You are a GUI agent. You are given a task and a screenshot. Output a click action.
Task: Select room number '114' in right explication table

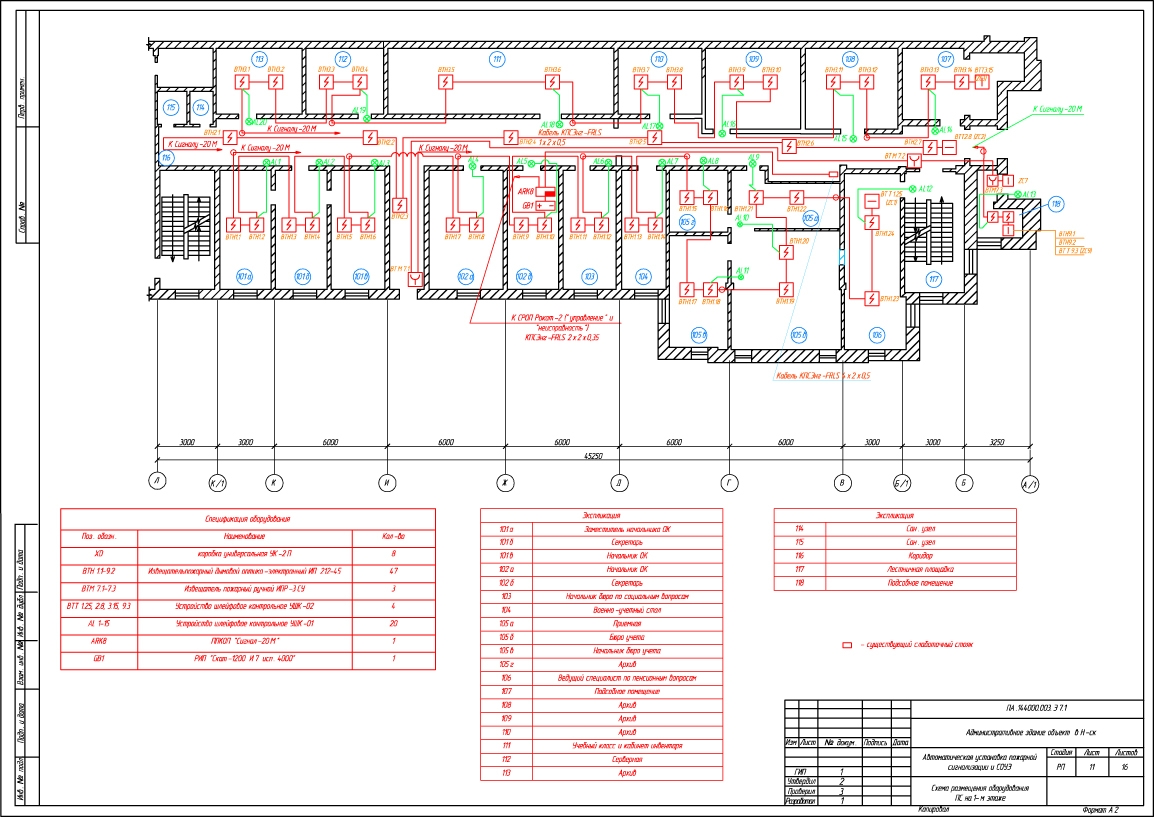click(x=800, y=528)
